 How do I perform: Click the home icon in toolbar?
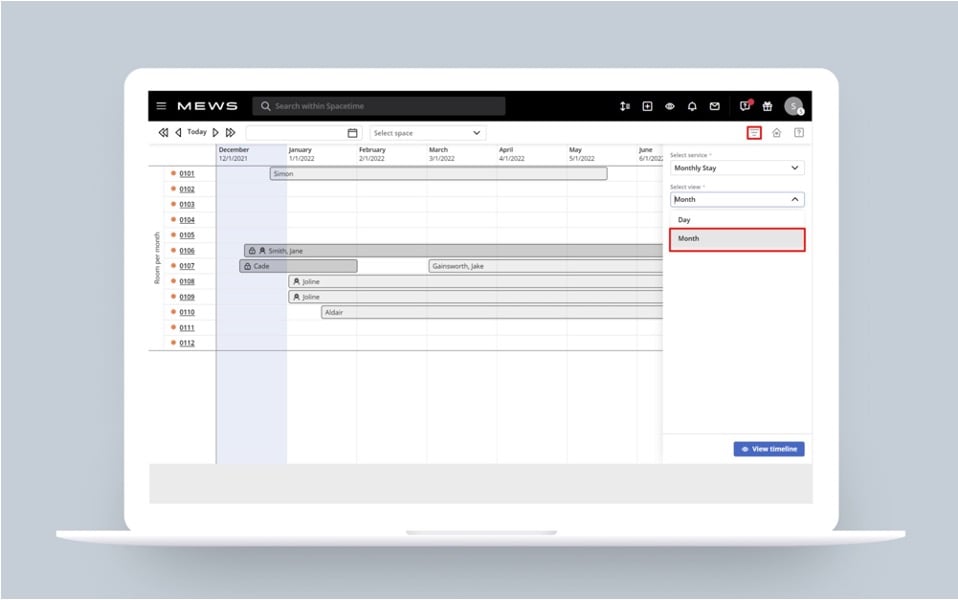tap(776, 133)
